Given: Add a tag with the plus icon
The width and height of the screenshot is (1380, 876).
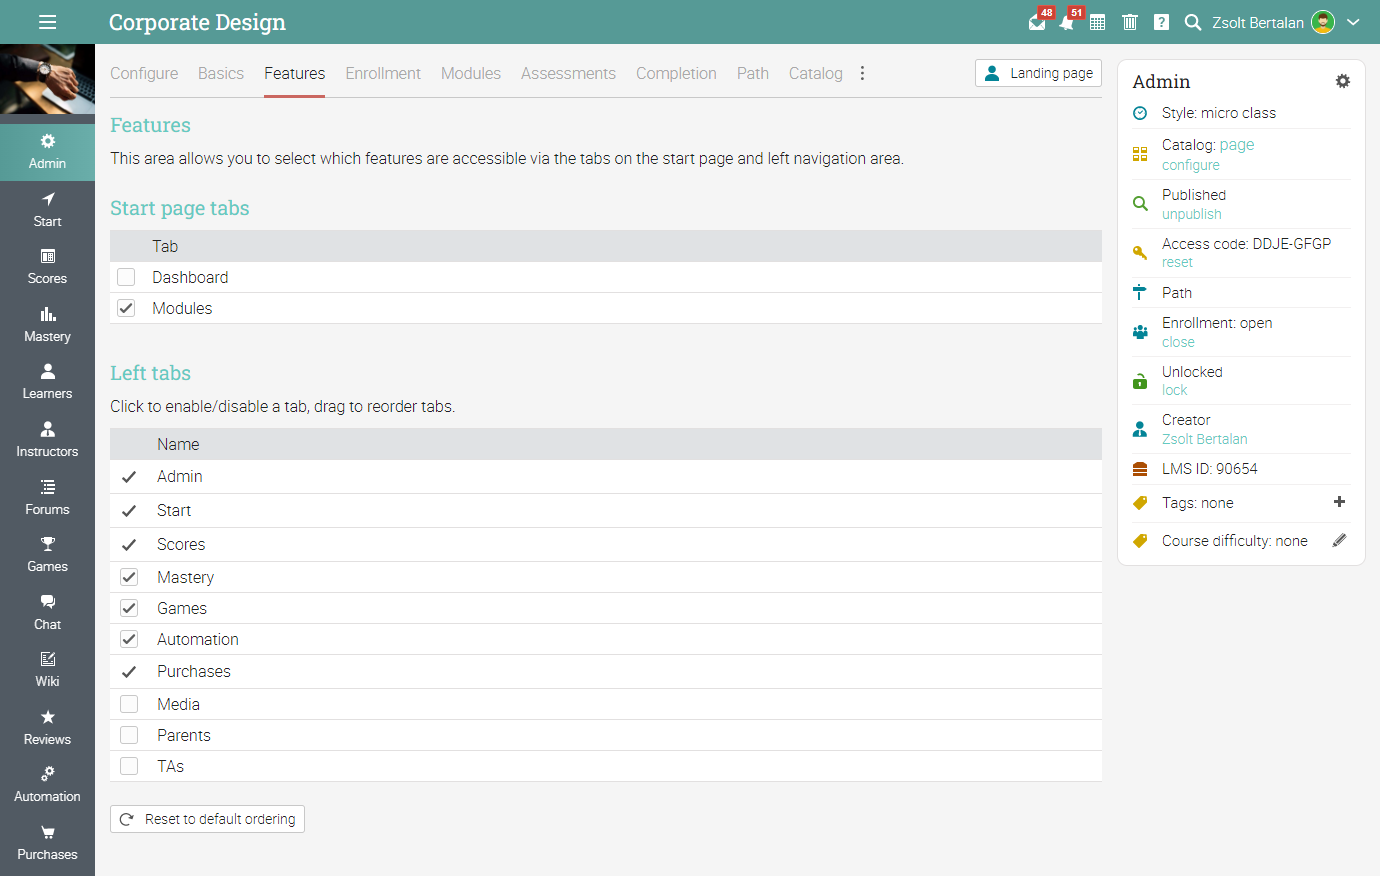Looking at the screenshot, I should [1339, 502].
